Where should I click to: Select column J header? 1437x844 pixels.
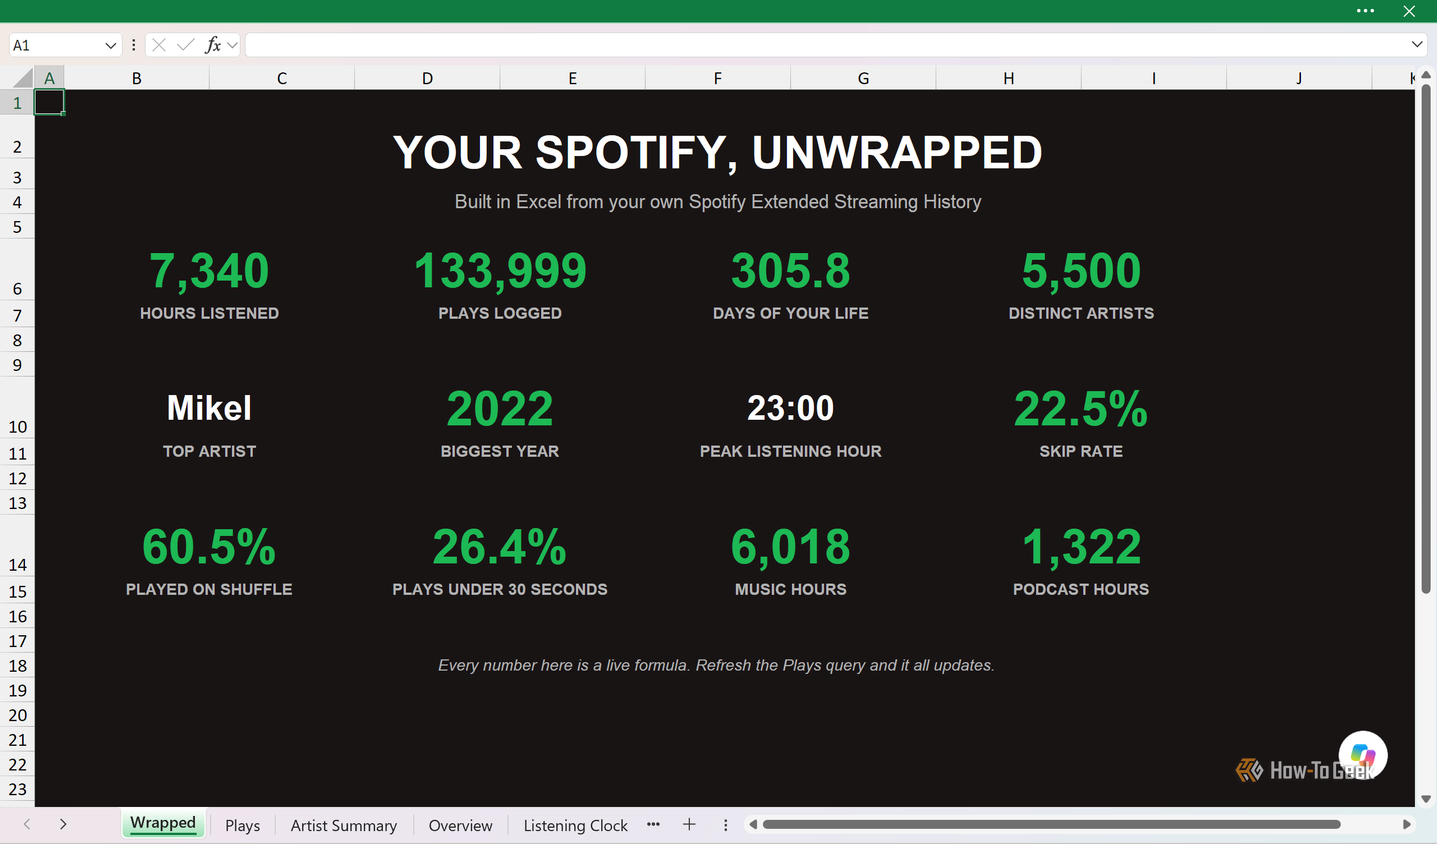(1299, 78)
